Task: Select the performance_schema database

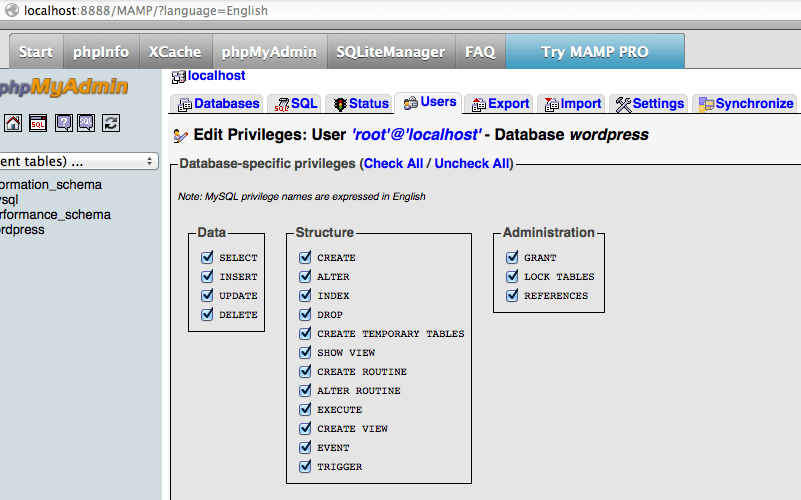Action: coord(55,215)
